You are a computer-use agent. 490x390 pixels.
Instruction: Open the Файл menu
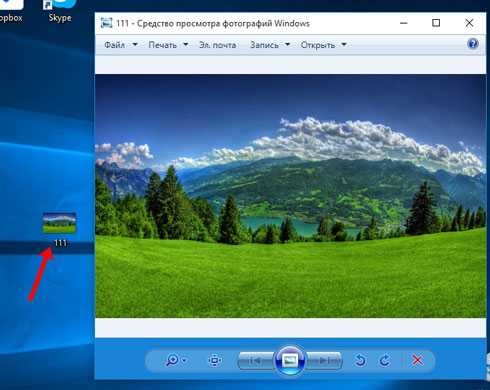(114, 45)
